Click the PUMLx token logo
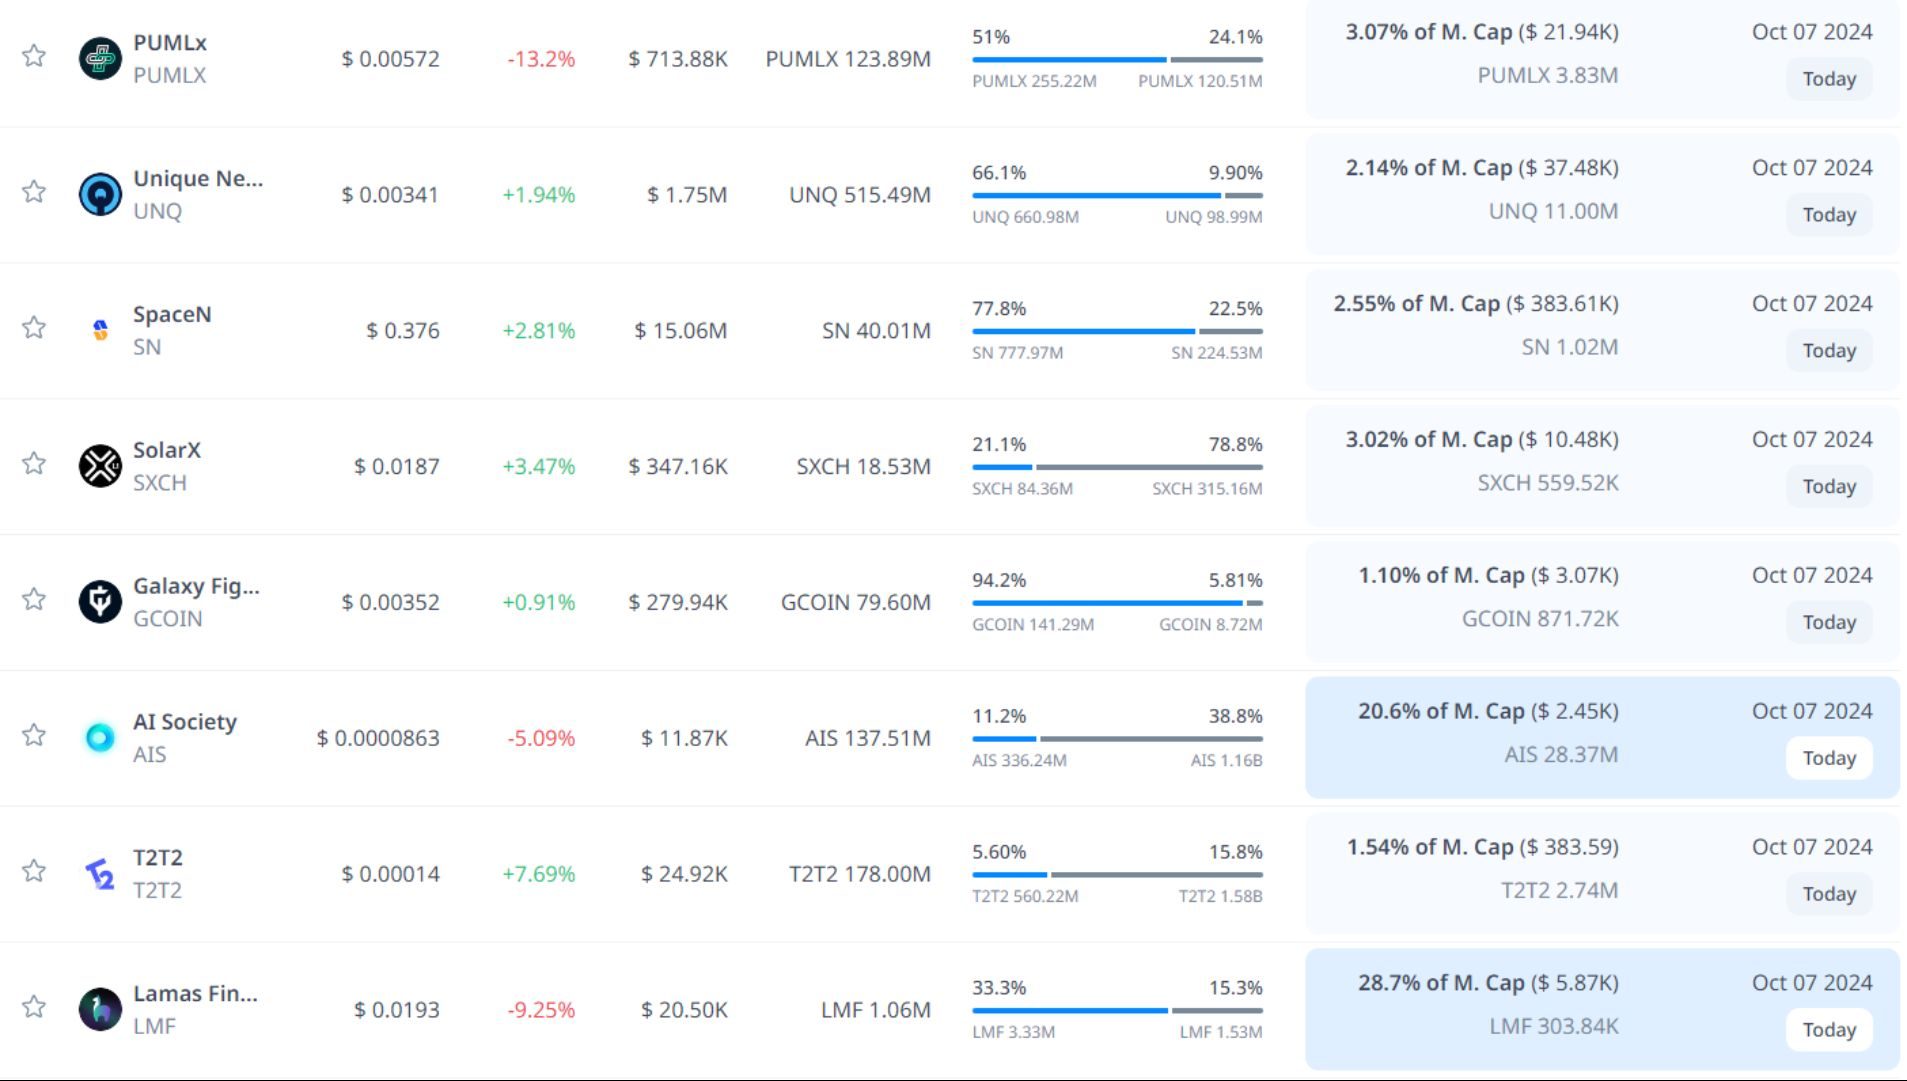This screenshot has height=1081, width=1907. tap(100, 58)
